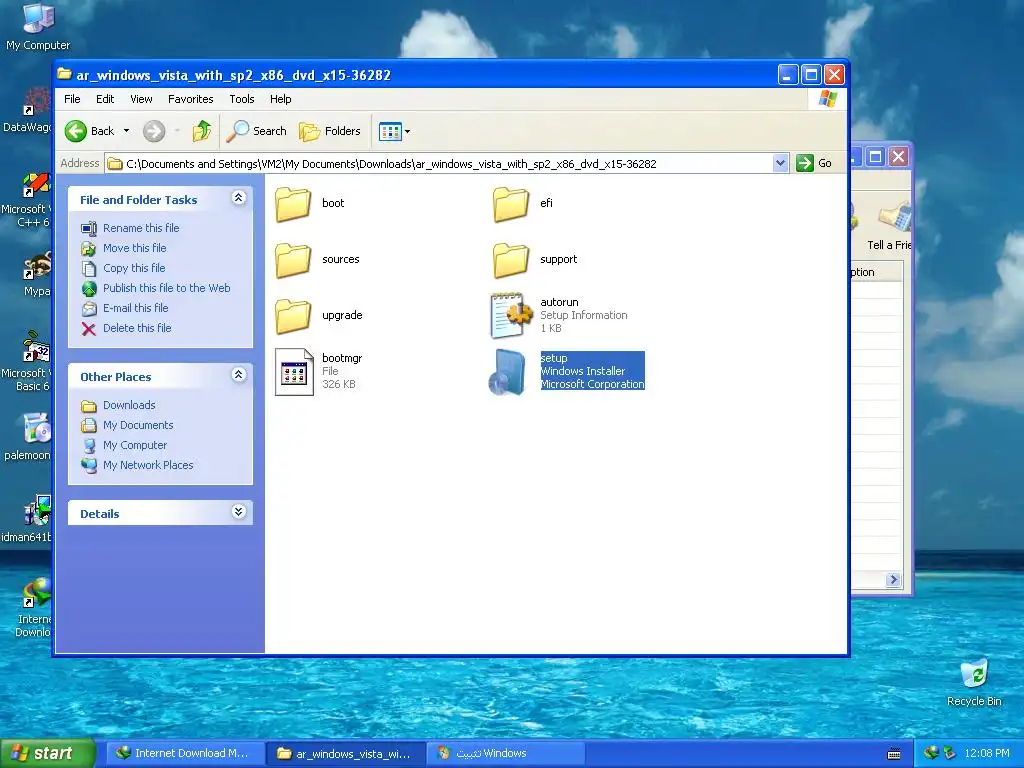Click the Windows flag logo in toolbar

click(827, 99)
